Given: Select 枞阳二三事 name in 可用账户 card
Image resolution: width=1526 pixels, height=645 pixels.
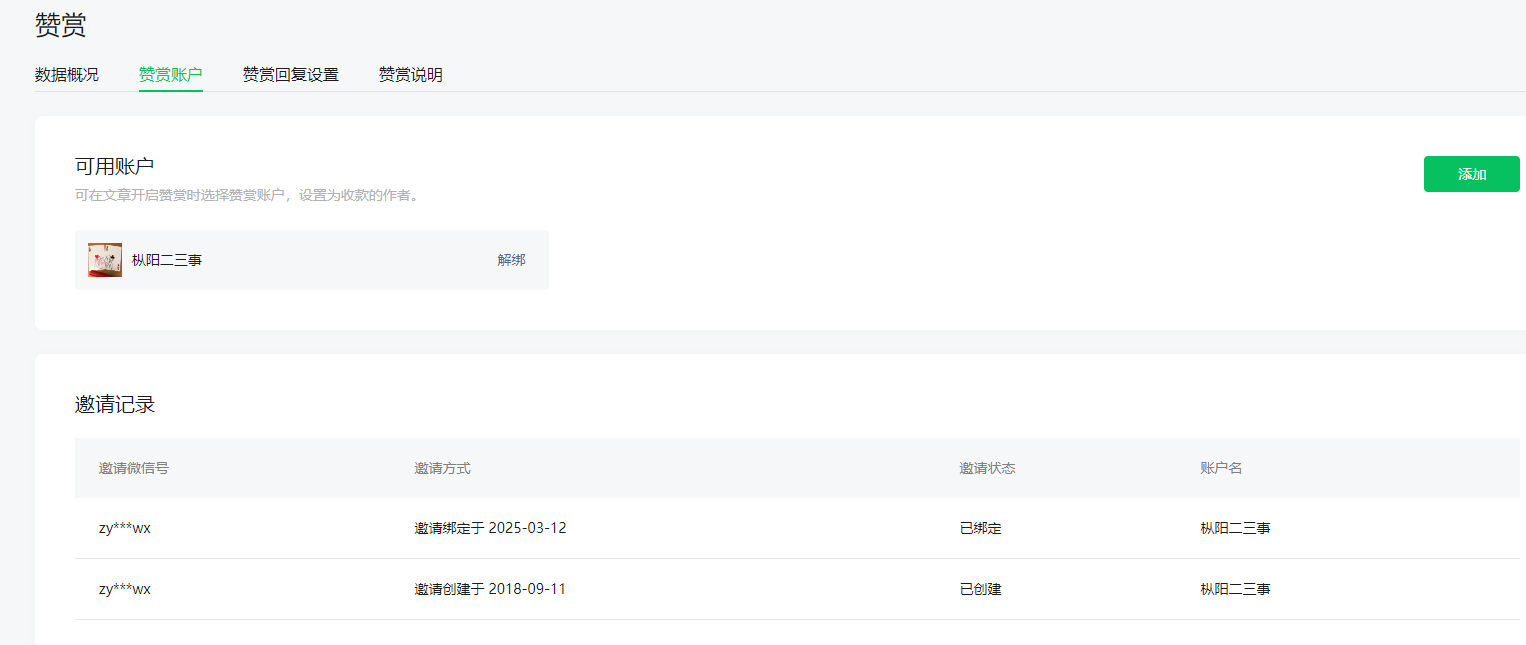Looking at the screenshot, I should 167,260.
